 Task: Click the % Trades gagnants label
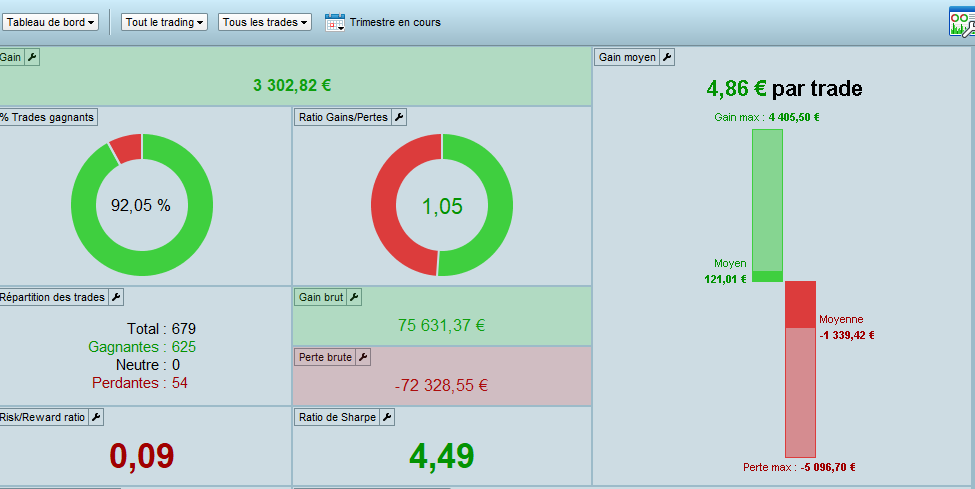48,118
